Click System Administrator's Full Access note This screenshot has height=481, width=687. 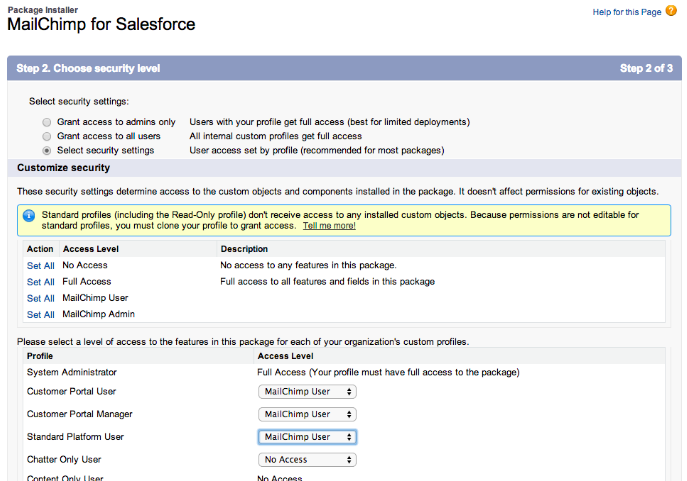pos(388,372)
